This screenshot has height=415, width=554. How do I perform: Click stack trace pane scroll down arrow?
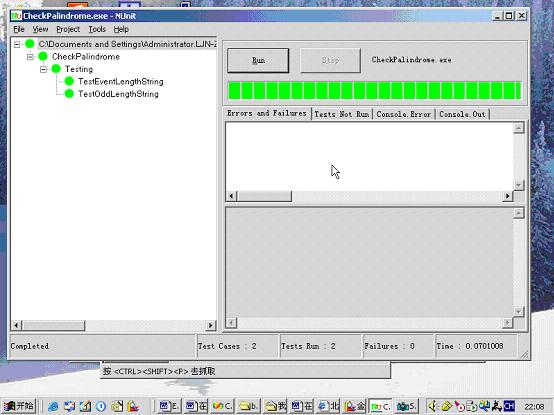[x=518, y=312]
